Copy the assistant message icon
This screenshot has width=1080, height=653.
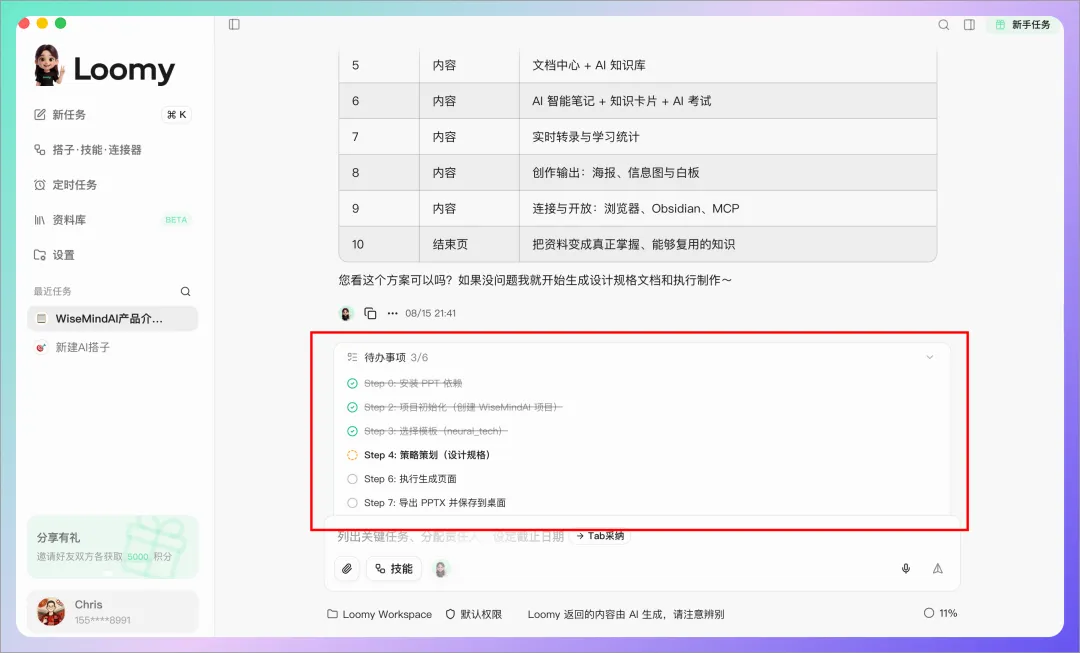coord(370,313)
